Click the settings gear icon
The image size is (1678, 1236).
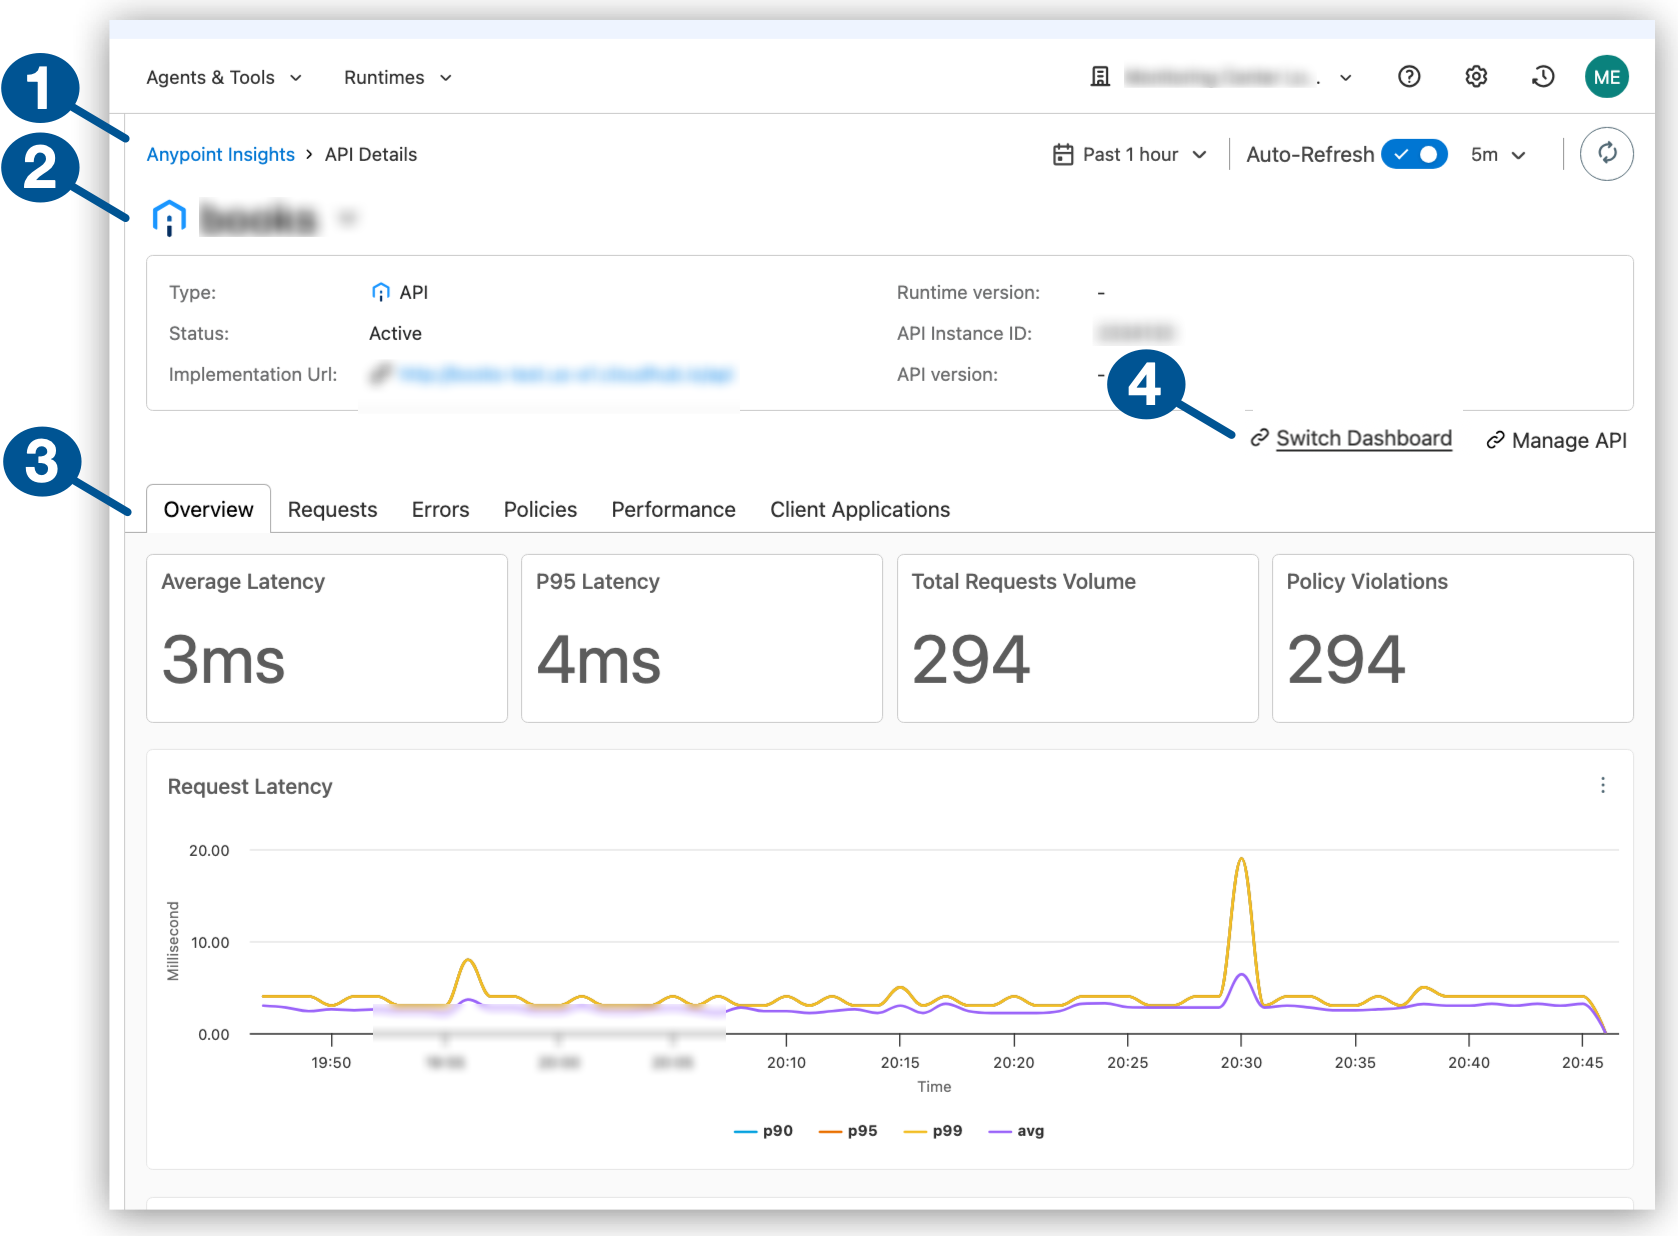pos(1476,76)
